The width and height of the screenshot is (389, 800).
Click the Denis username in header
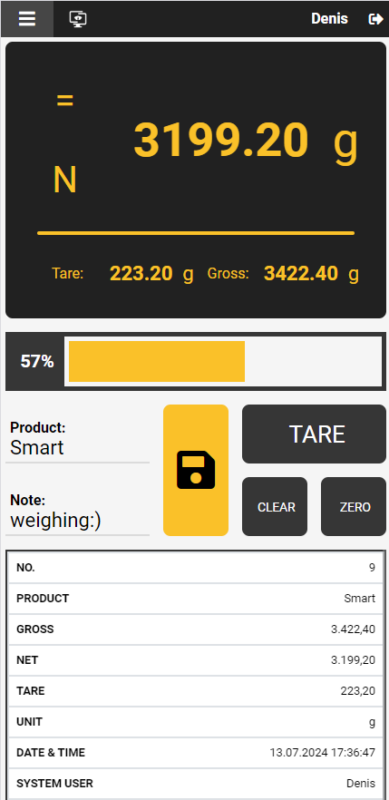pos(330,19)
